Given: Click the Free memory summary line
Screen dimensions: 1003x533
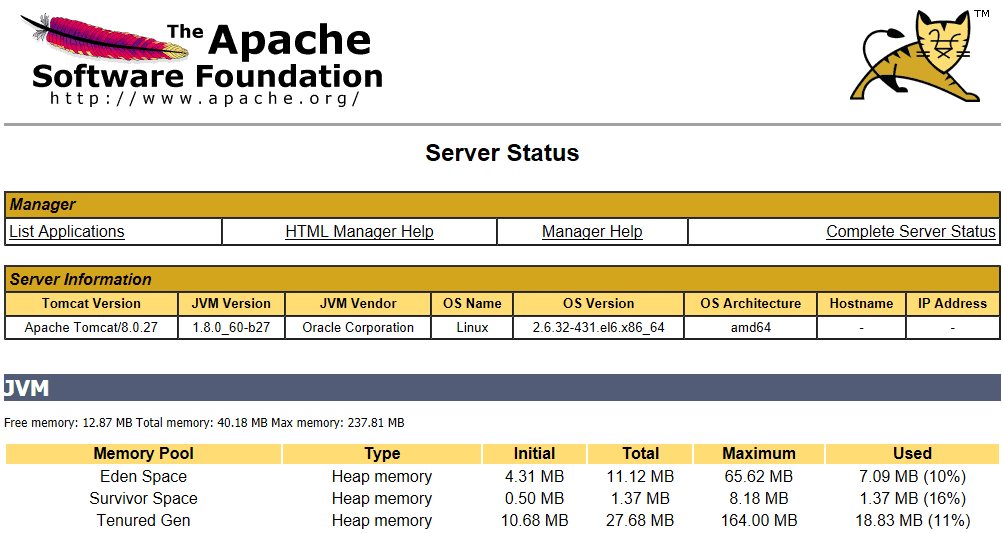Looking at the screenshot, I should pyautogui.click(x=204, y=423).
